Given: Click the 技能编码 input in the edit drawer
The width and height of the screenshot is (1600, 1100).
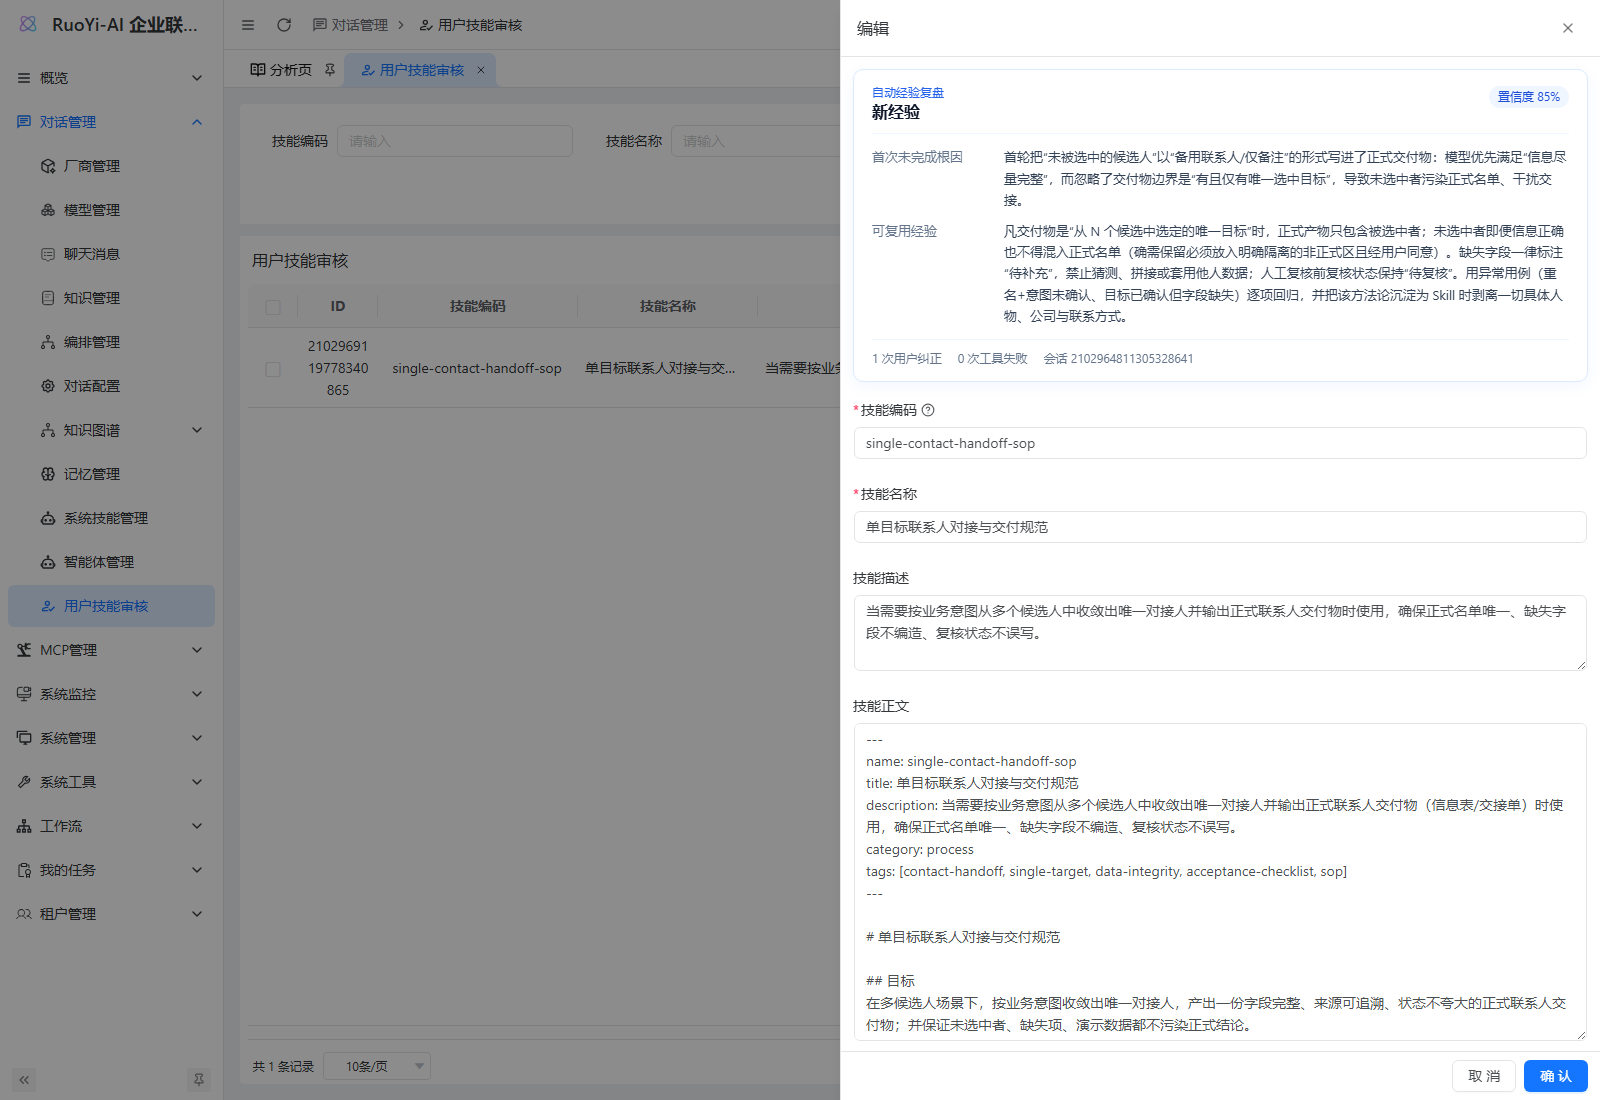Looking at the screenshot, I should click(x=1220, y=443).
